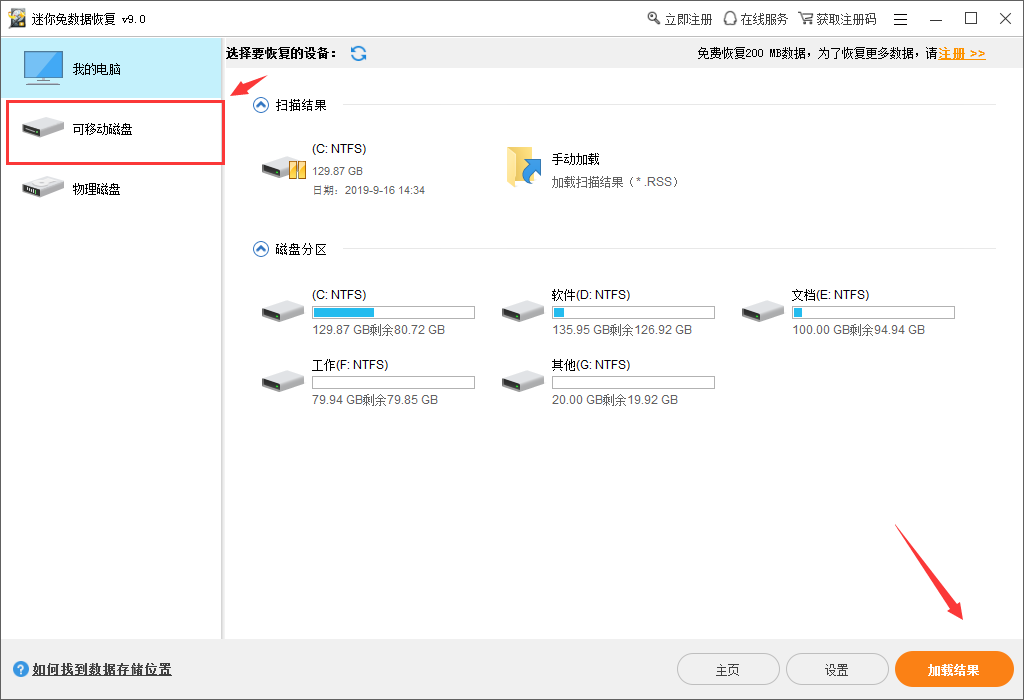This screenshot has height=700, width=1024.
Task: Open 在线服务 in the title bar
Action: coord(756,19)
